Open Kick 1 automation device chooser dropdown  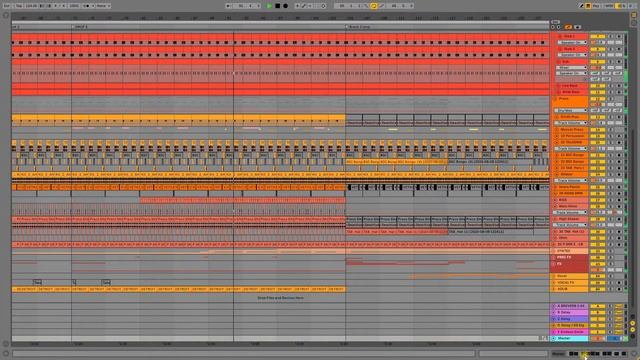point(572,42)
